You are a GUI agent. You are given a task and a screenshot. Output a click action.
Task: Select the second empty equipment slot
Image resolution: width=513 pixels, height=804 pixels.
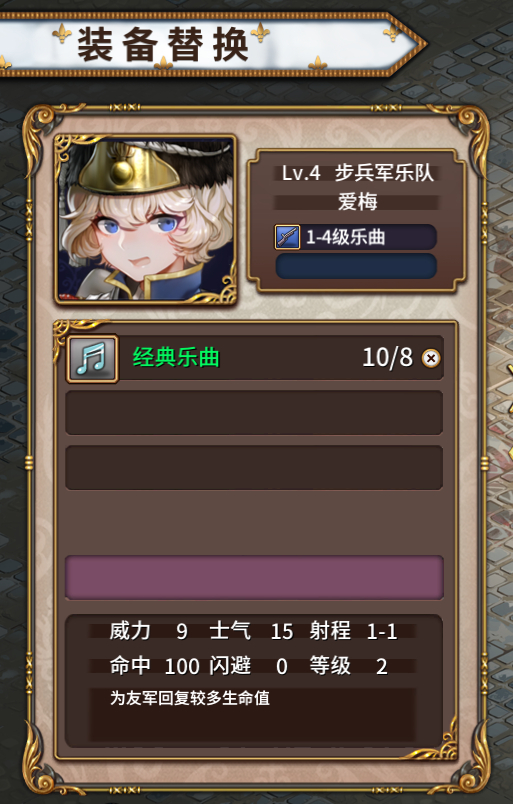(x=254, y=413)
